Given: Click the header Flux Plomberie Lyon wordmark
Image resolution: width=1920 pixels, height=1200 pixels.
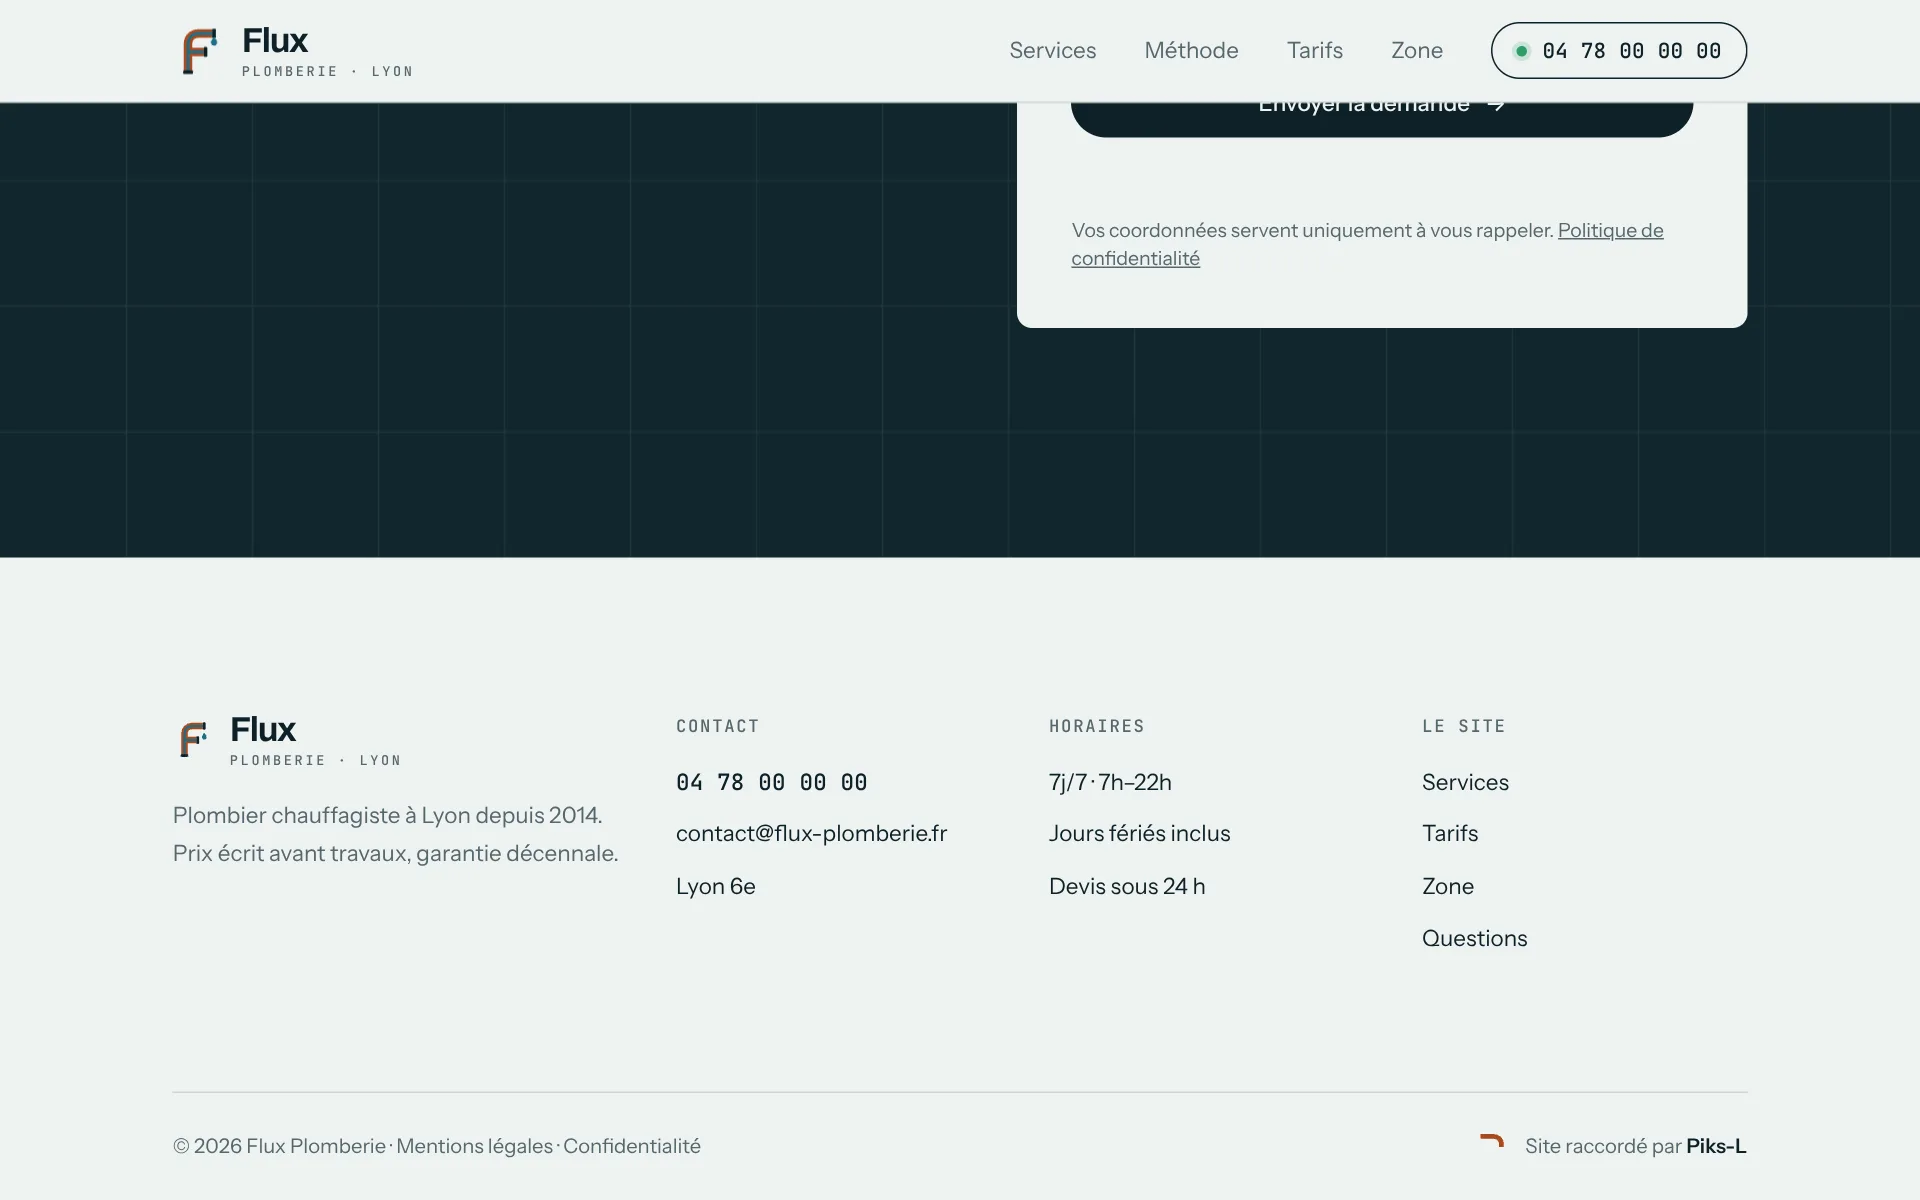Looking at the screenshot, I should point(327,51).
